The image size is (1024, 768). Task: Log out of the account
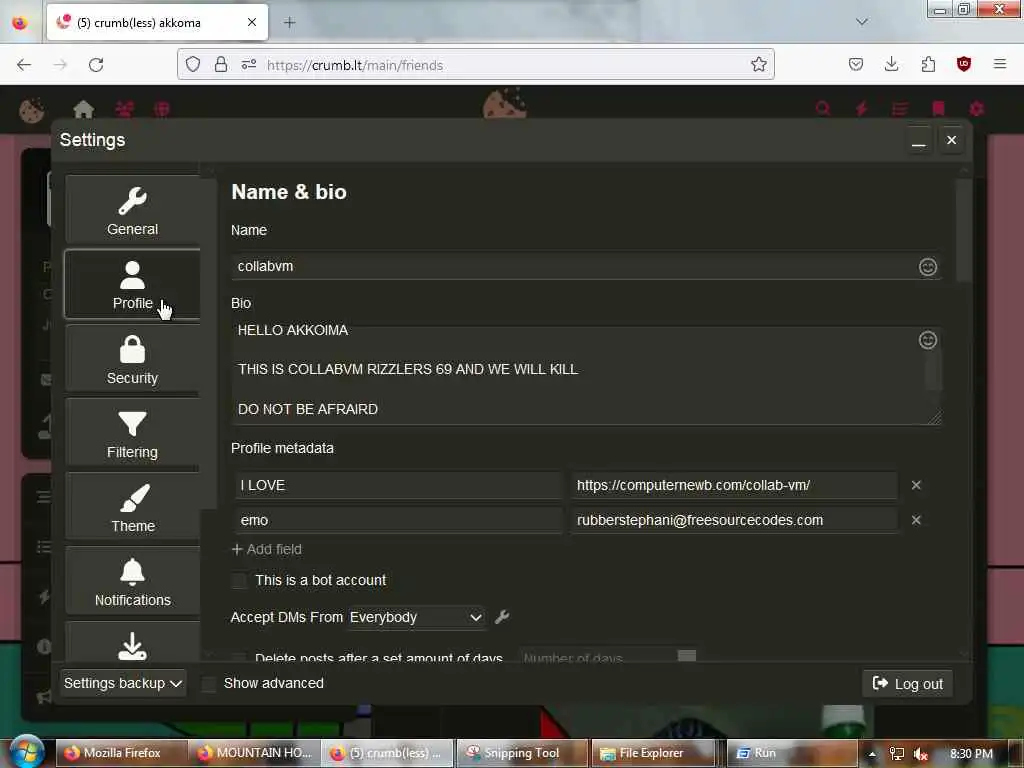coord(908,684)
